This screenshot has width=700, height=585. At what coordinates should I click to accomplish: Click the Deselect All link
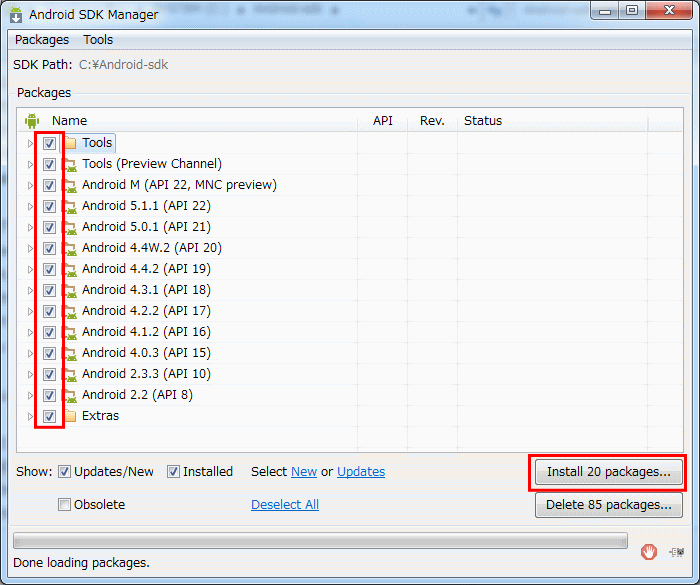[x=285, y=505]
